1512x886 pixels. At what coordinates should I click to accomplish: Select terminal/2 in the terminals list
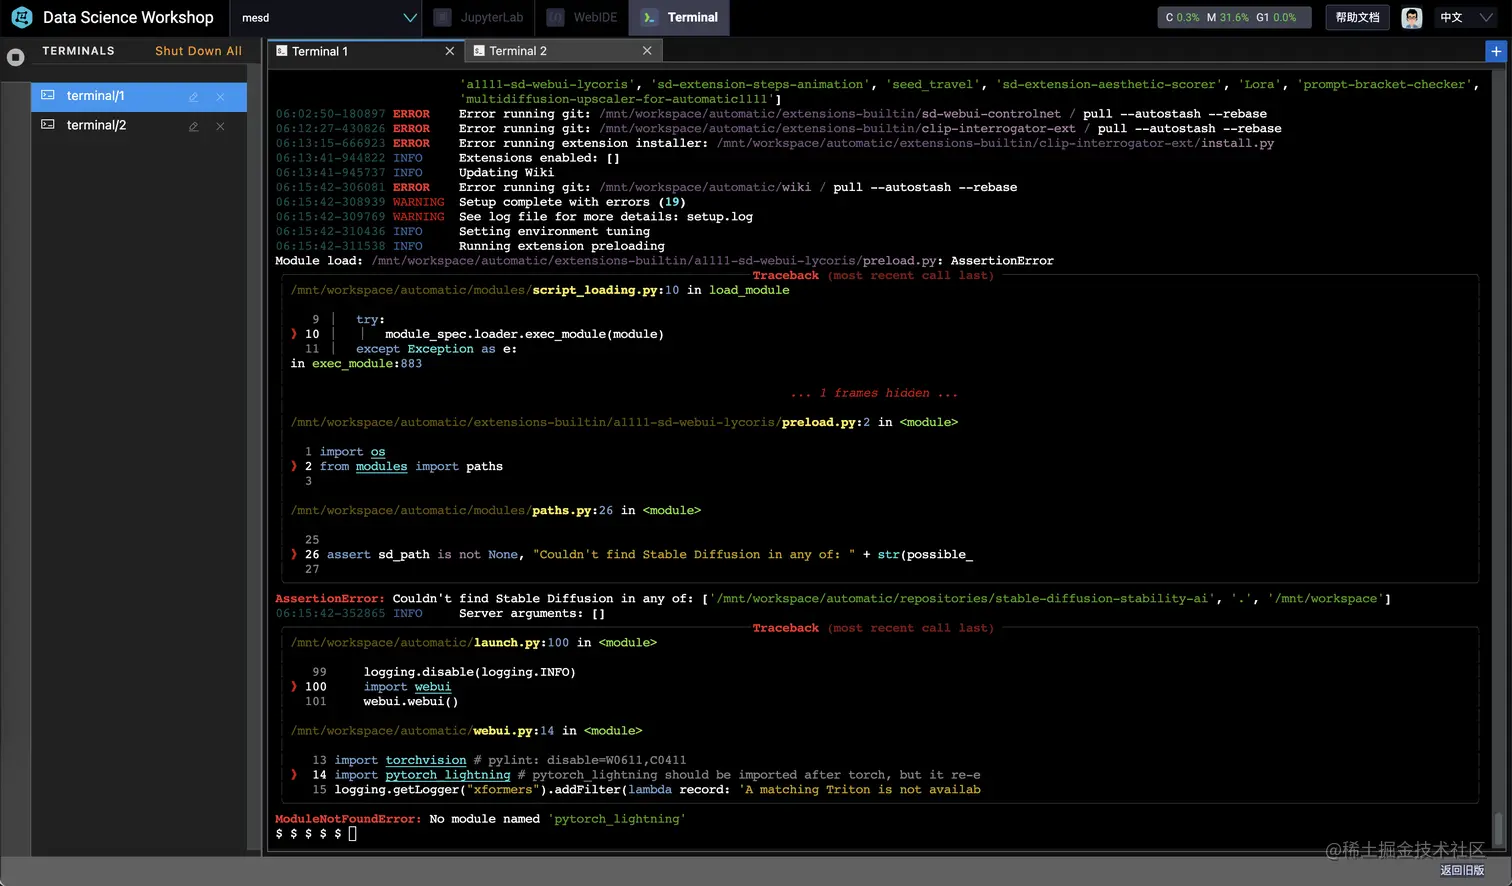tap(96, 125)
